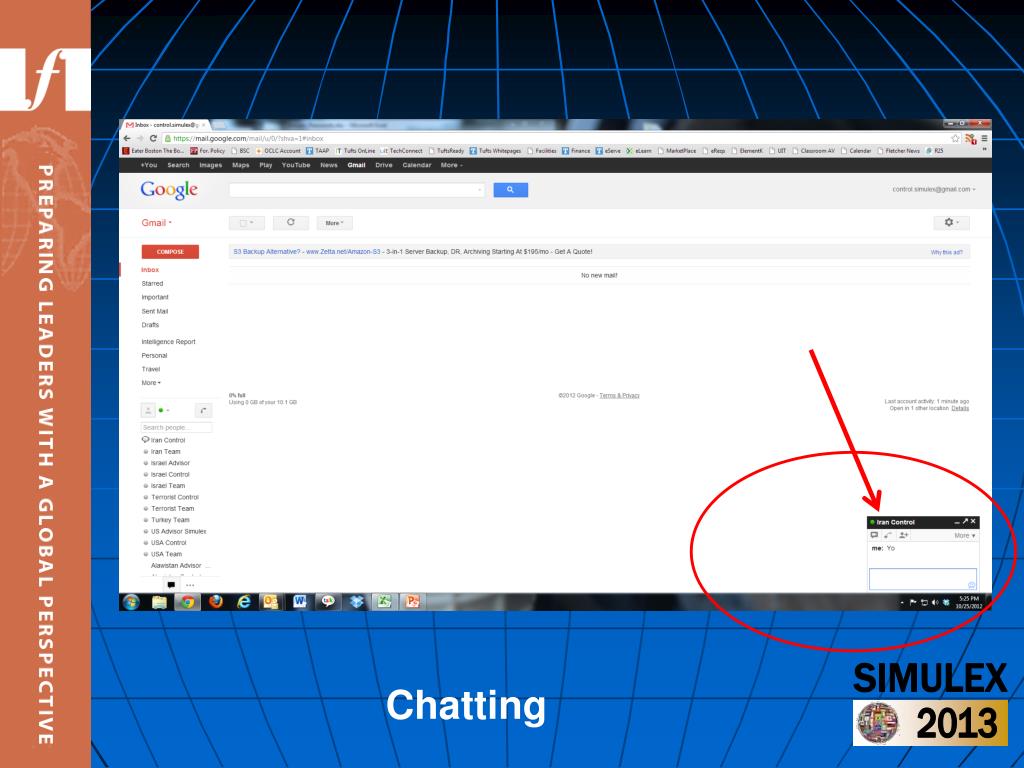Viewport: 1024px width, 768px height.
Task: Open Excel from the taskbar
Action: pos(384,602)
